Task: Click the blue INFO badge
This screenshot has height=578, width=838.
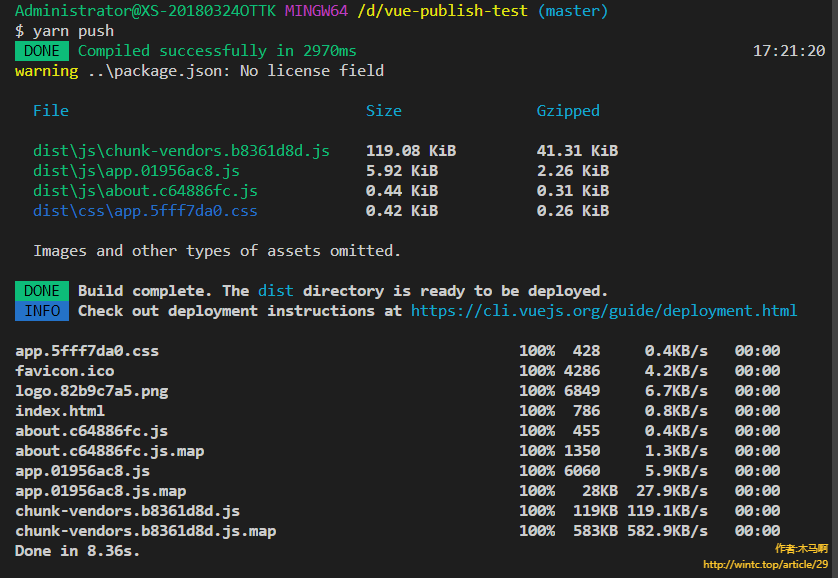Action: point(42,311)
